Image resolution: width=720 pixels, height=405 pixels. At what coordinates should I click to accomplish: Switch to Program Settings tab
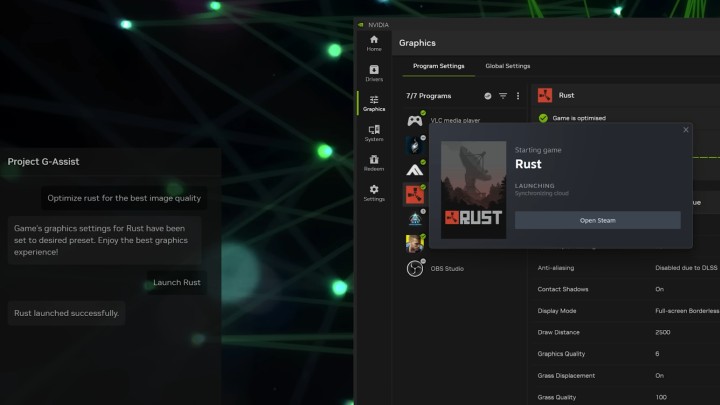pyautogui.click(x=438, y=66)
